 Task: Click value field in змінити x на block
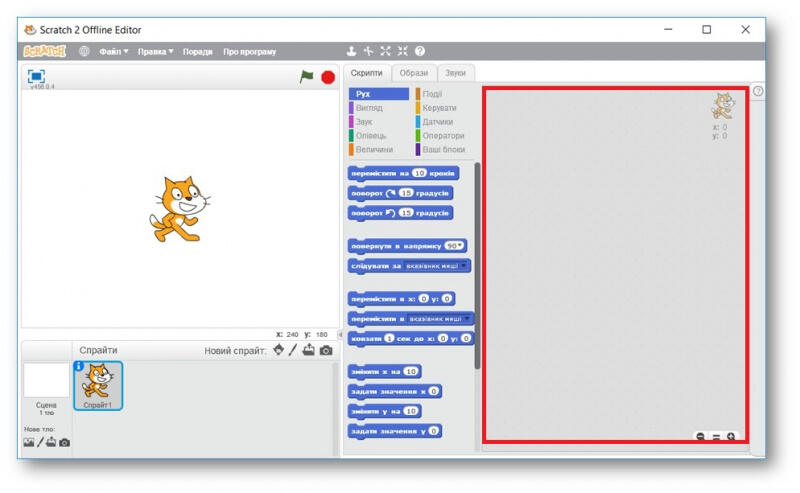point(411,371)
